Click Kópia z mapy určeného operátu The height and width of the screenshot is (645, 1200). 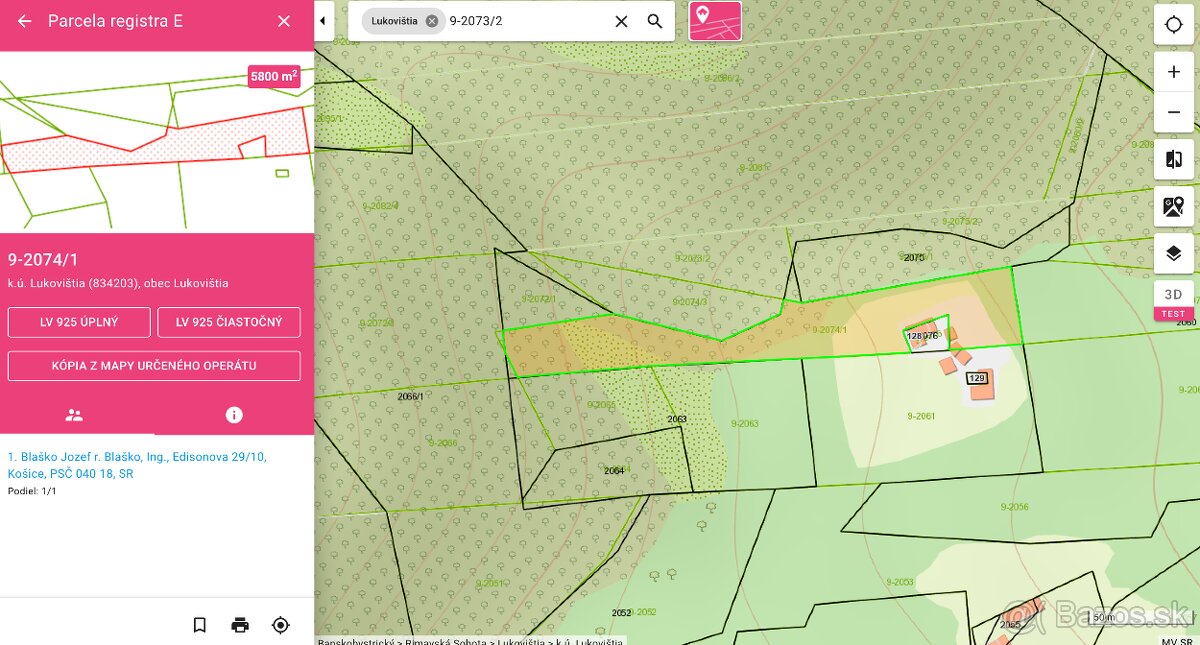(x=154, y=366)
